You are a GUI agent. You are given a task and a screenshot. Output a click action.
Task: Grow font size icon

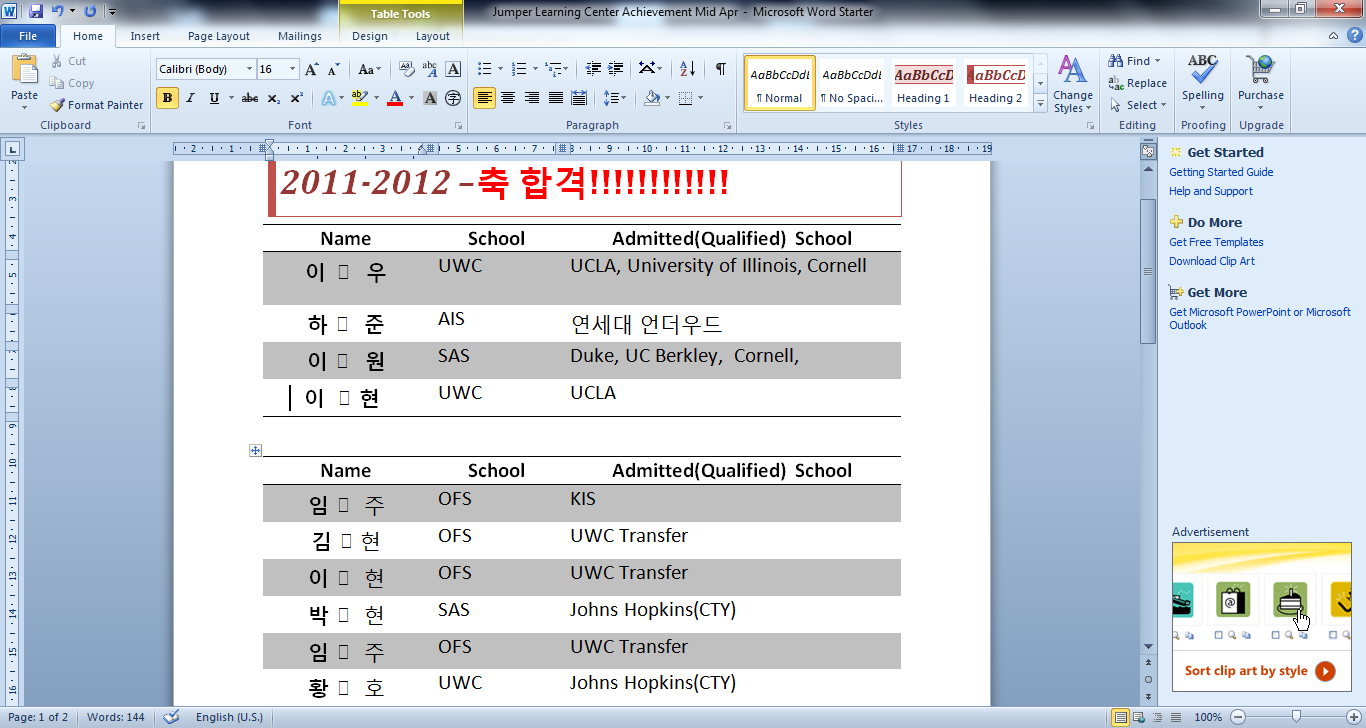pos(312,69)
